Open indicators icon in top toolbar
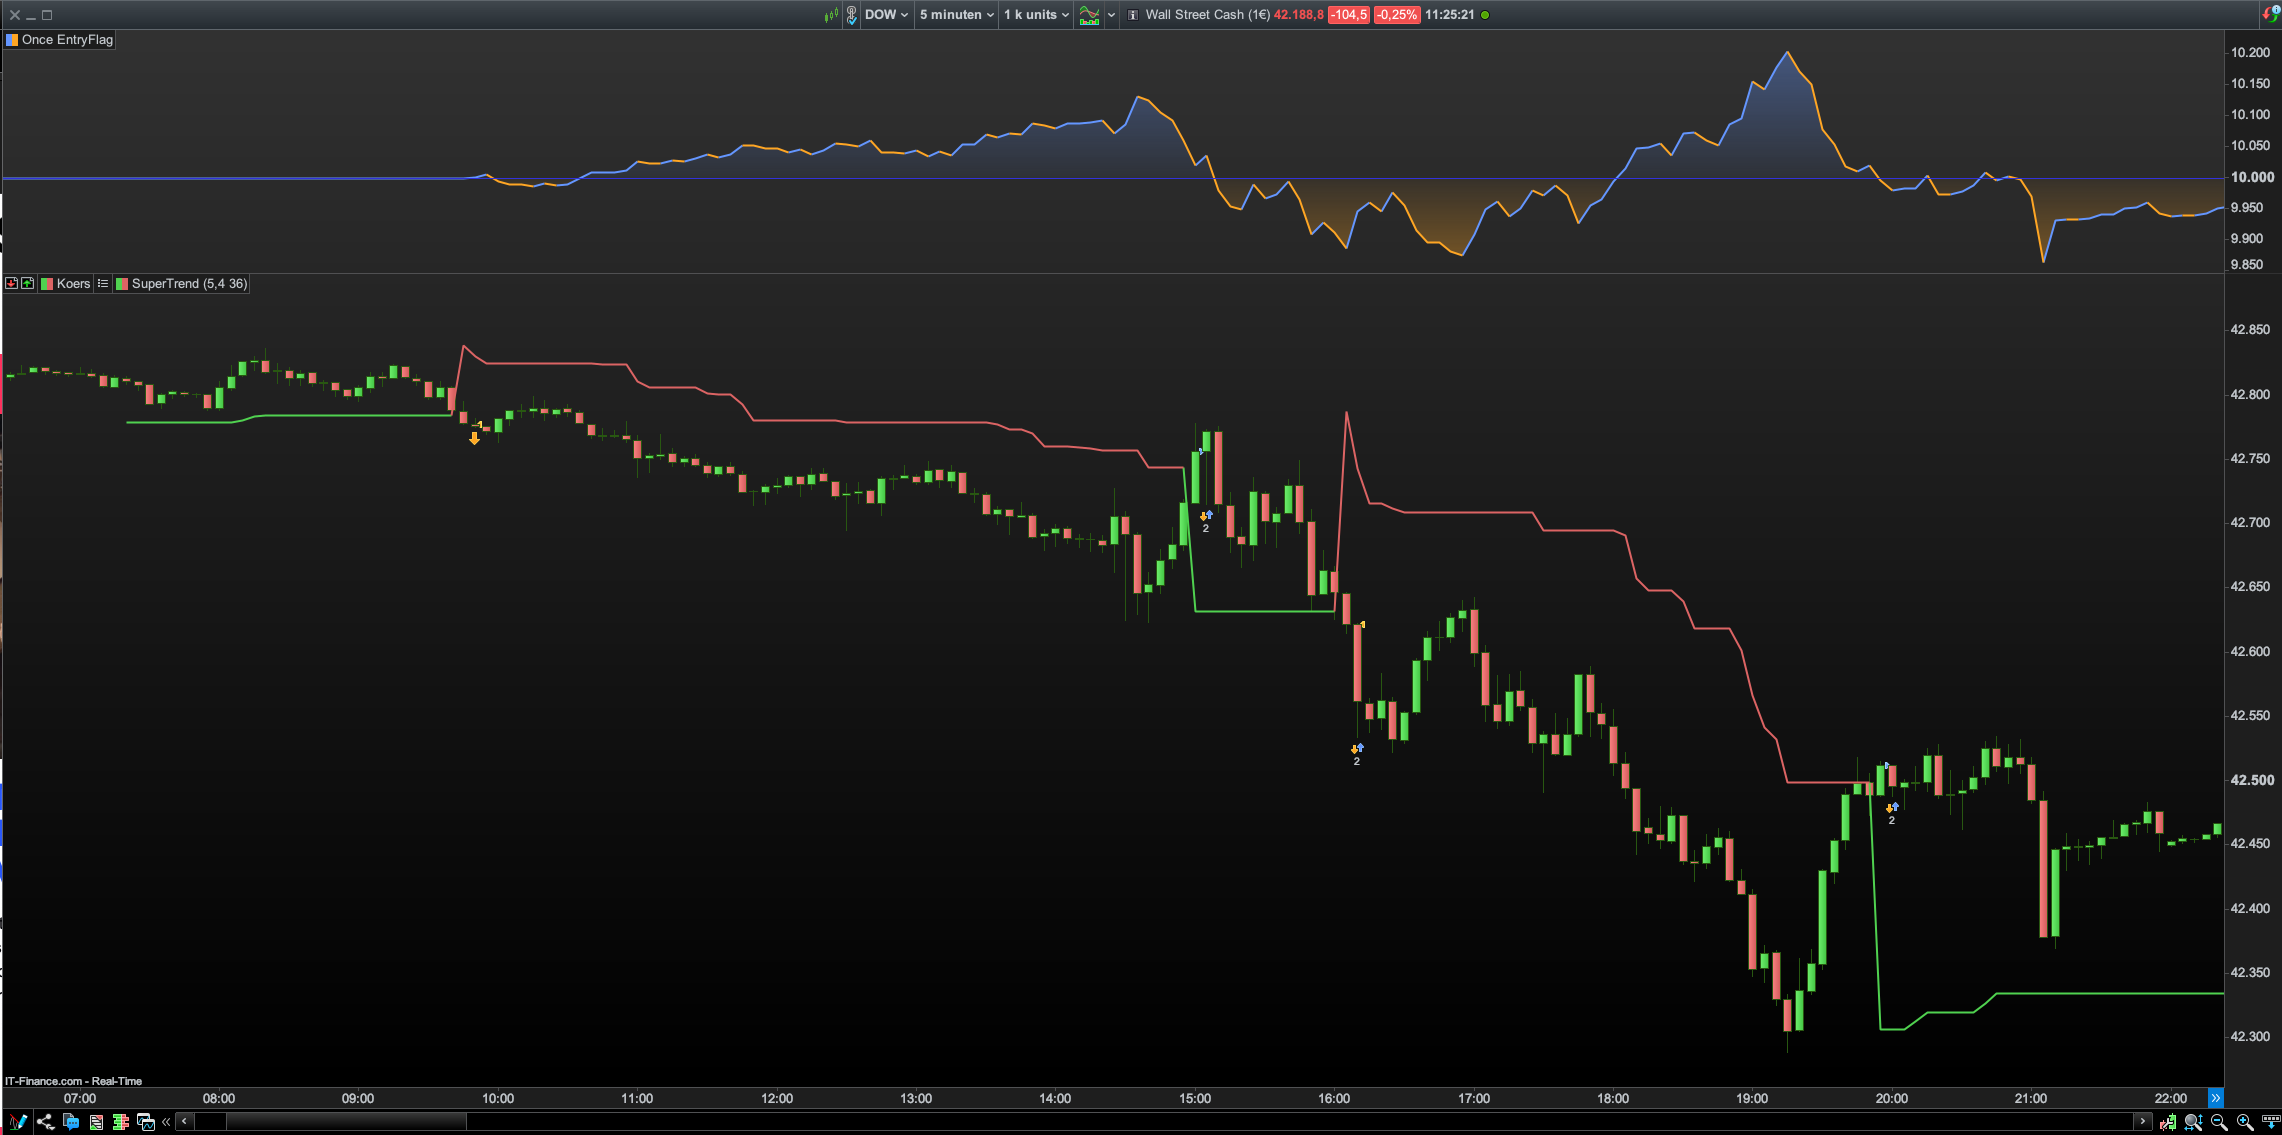Viewport: 2282px width, 1135px height. coord(1089,15)
